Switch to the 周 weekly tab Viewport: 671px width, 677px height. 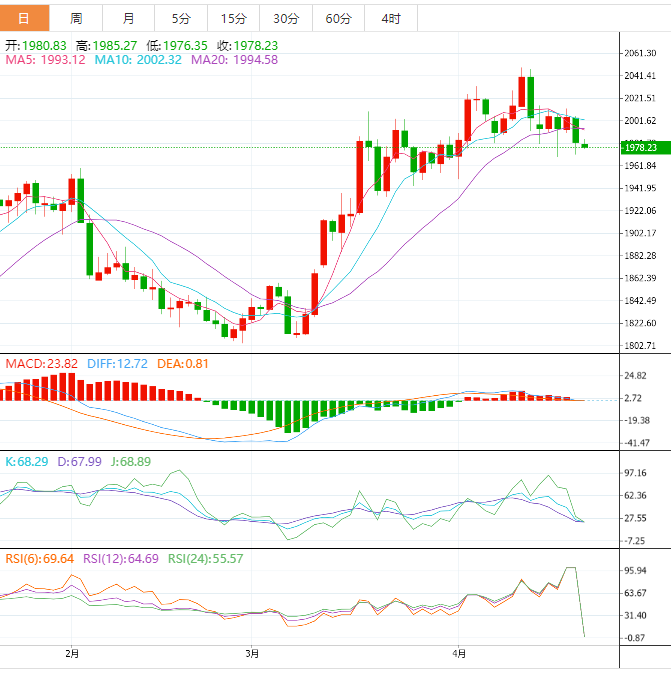[x=77, y=18]
